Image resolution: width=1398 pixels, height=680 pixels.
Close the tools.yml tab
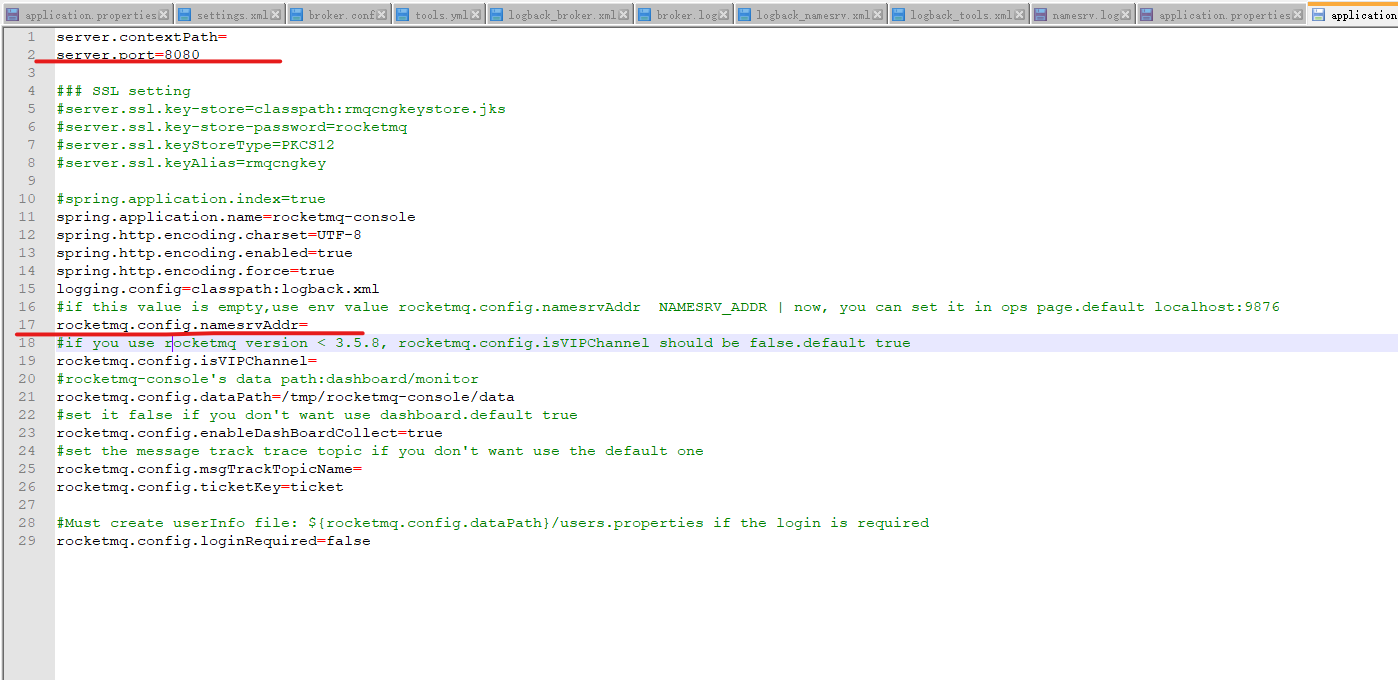[x=477, y=15]
